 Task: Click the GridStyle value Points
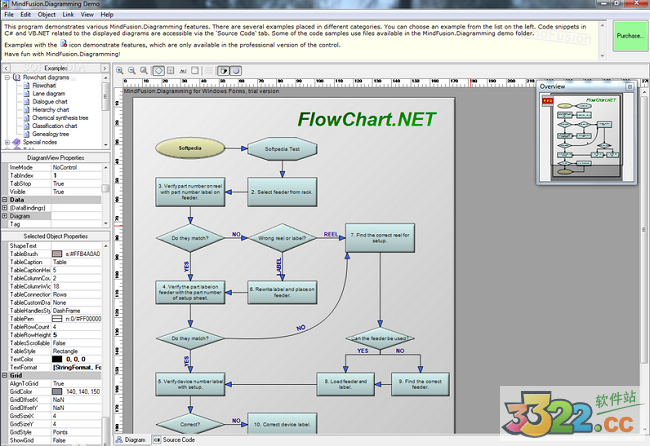76,432
